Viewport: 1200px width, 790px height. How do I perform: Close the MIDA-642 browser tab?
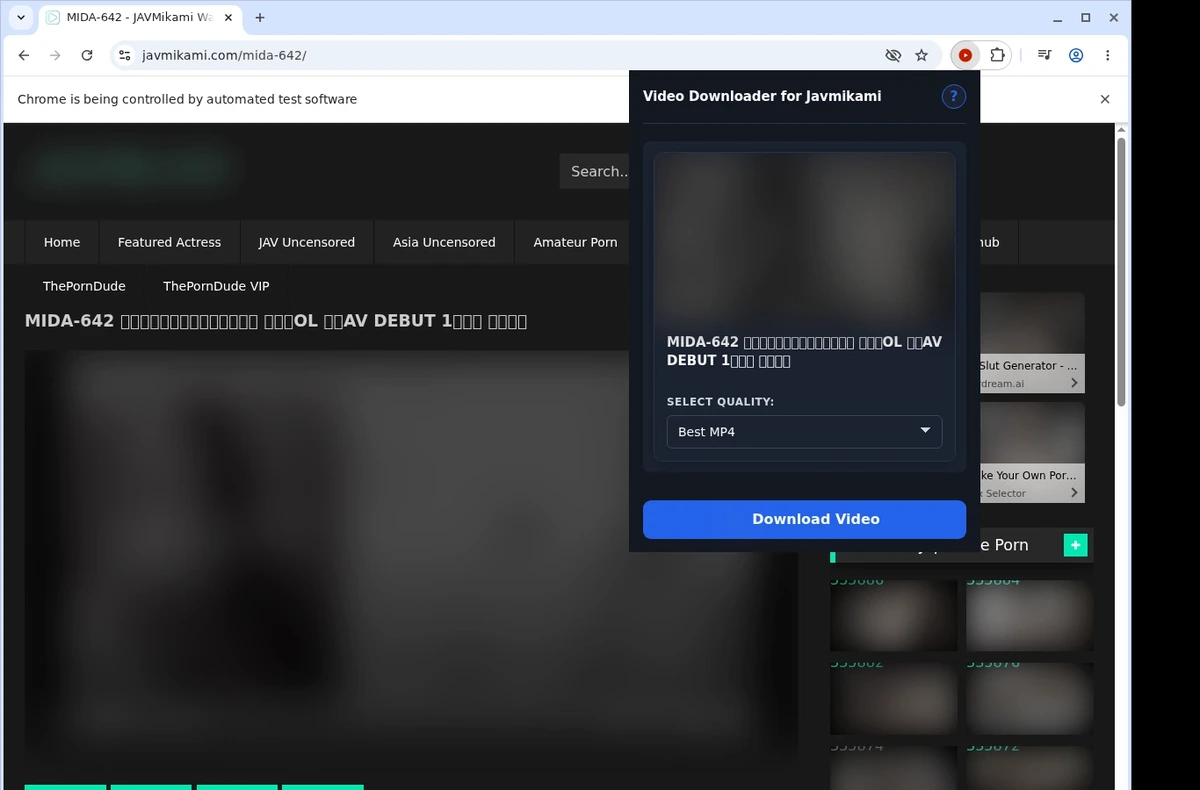pyautogui.click(x=228, y=18)
